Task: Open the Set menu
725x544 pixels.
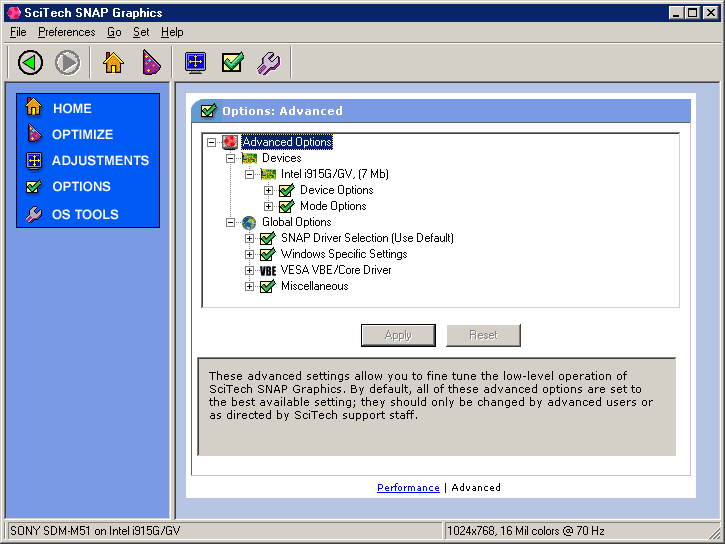Action: pos(141,32)
